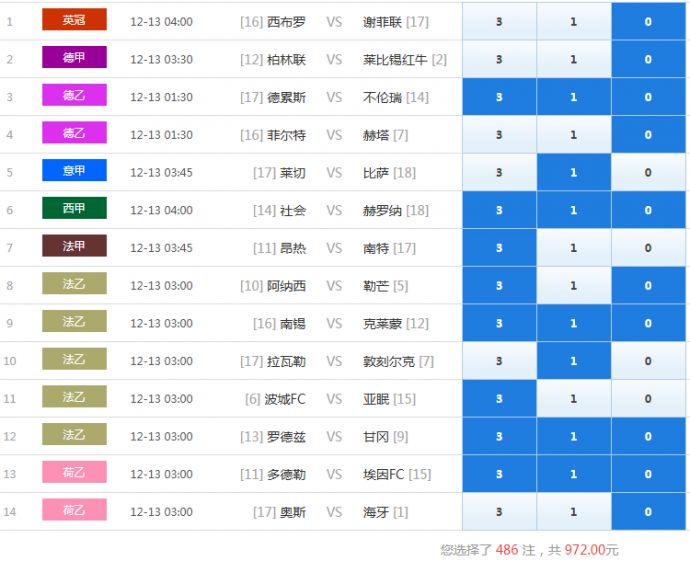Toggle the 0 option for 昂热 vs 南特

pos(648,248)
